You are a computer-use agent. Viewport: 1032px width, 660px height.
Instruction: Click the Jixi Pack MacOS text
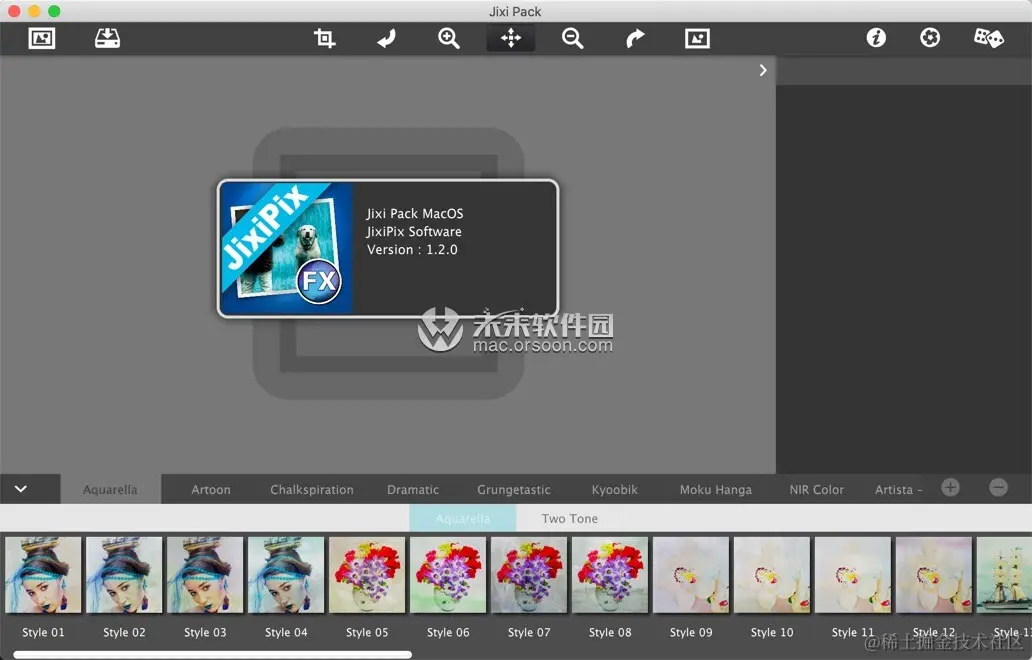tap(415, 213)
